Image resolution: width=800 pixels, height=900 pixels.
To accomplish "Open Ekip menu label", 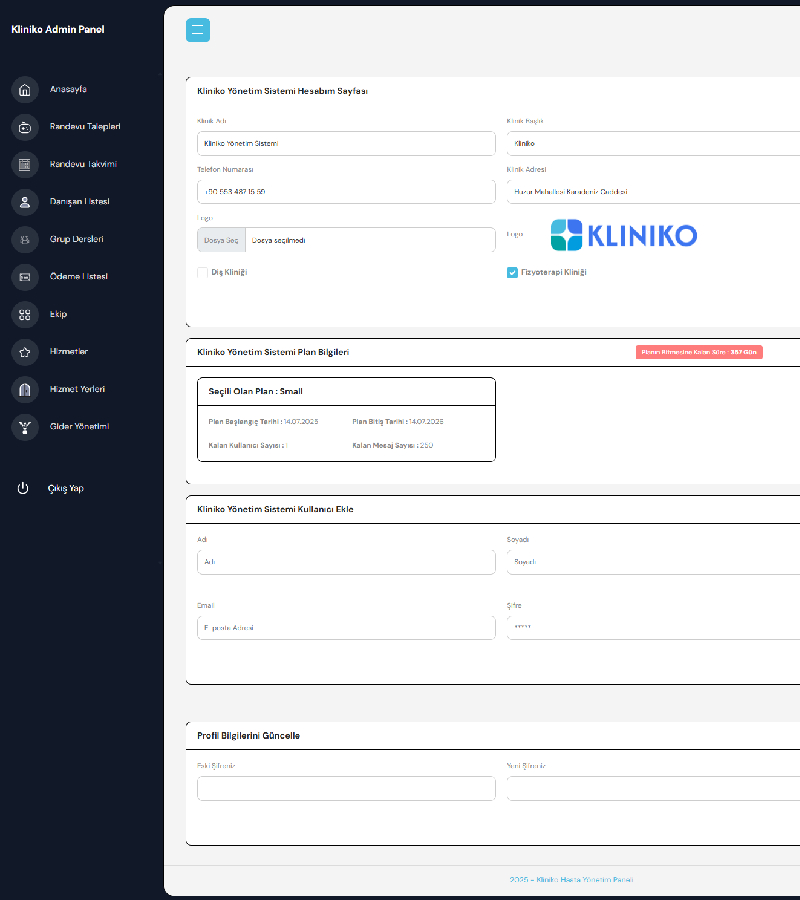I will pyautogui.click(x=58, y=315).
